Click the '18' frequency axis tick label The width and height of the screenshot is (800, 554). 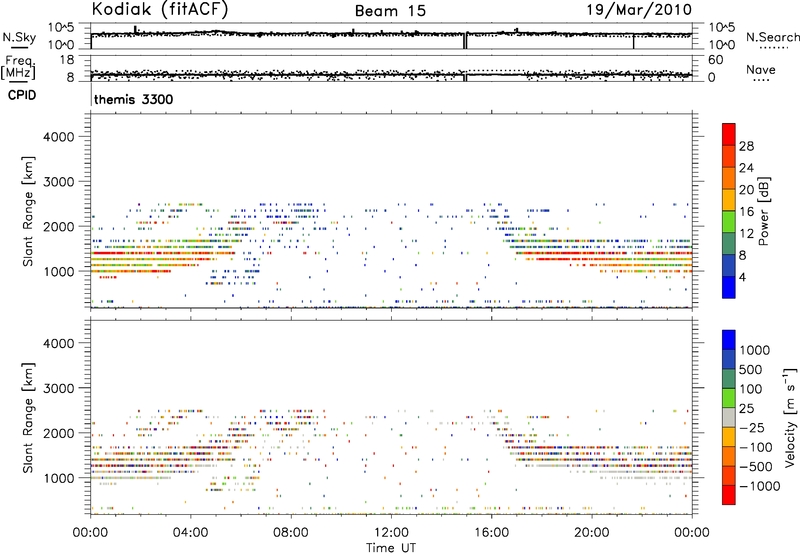point(67,60)
